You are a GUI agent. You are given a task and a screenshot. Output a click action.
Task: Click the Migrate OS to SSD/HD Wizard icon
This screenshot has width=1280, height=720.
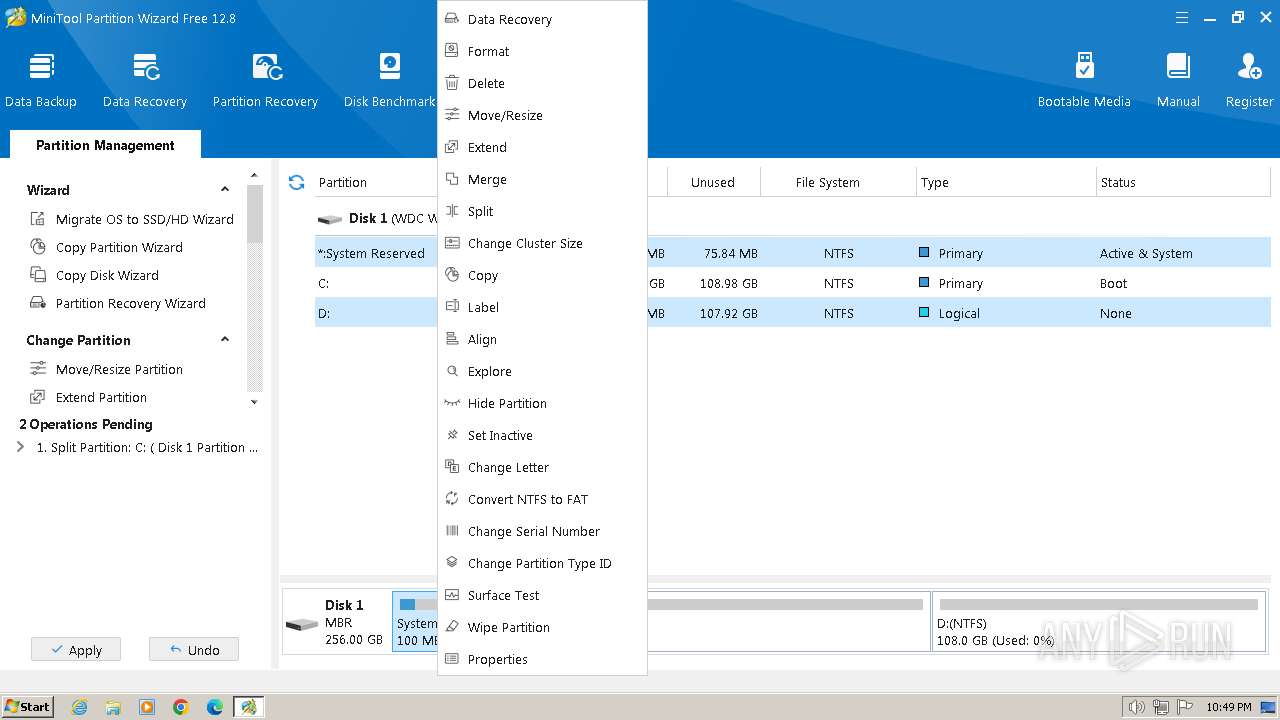(x=38, y=219)
